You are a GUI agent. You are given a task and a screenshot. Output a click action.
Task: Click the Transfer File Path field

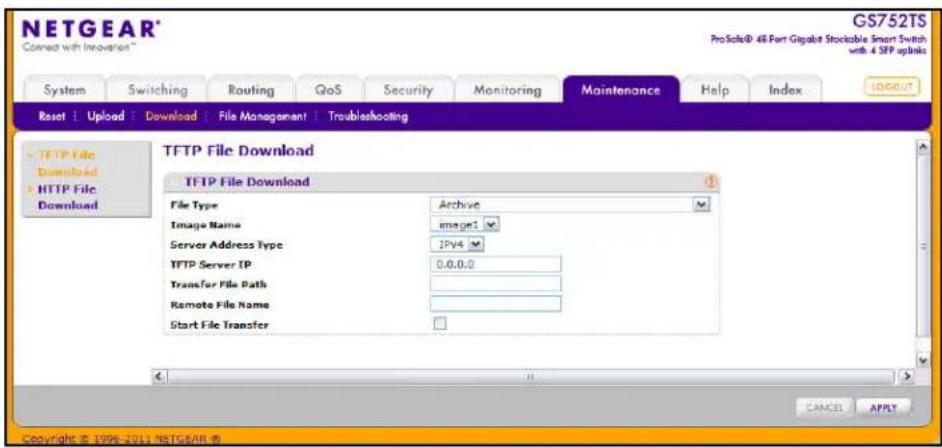pos(496,283)
